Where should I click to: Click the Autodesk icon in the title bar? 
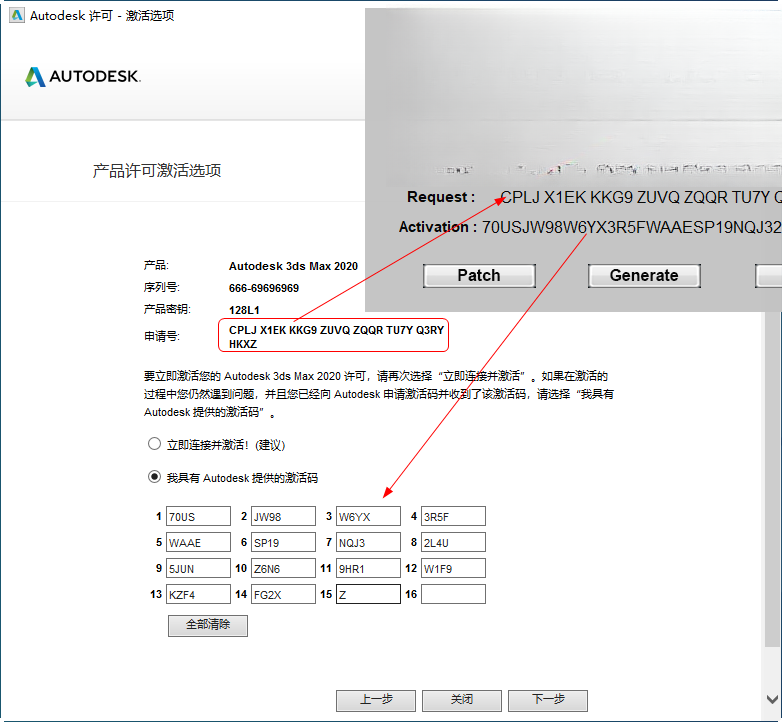16,15
